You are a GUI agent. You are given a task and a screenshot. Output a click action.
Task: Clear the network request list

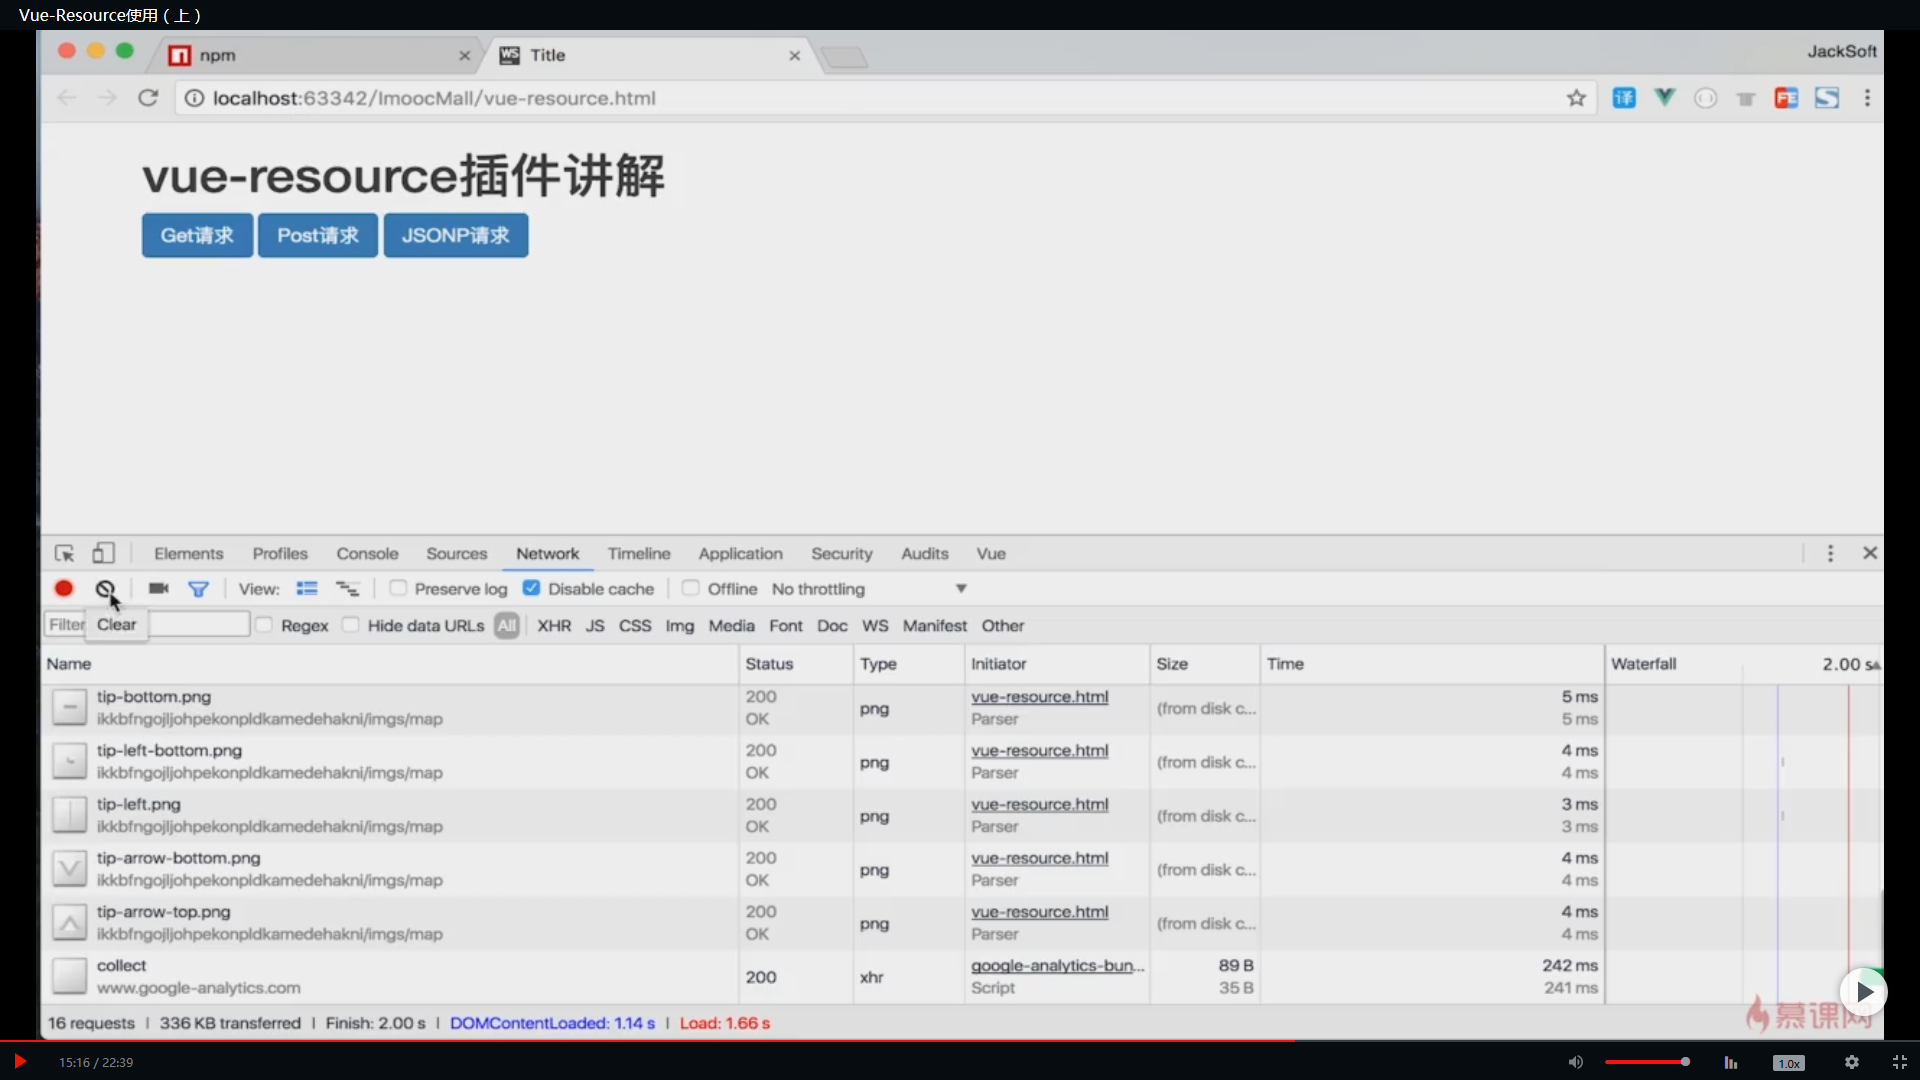point(105,589)
